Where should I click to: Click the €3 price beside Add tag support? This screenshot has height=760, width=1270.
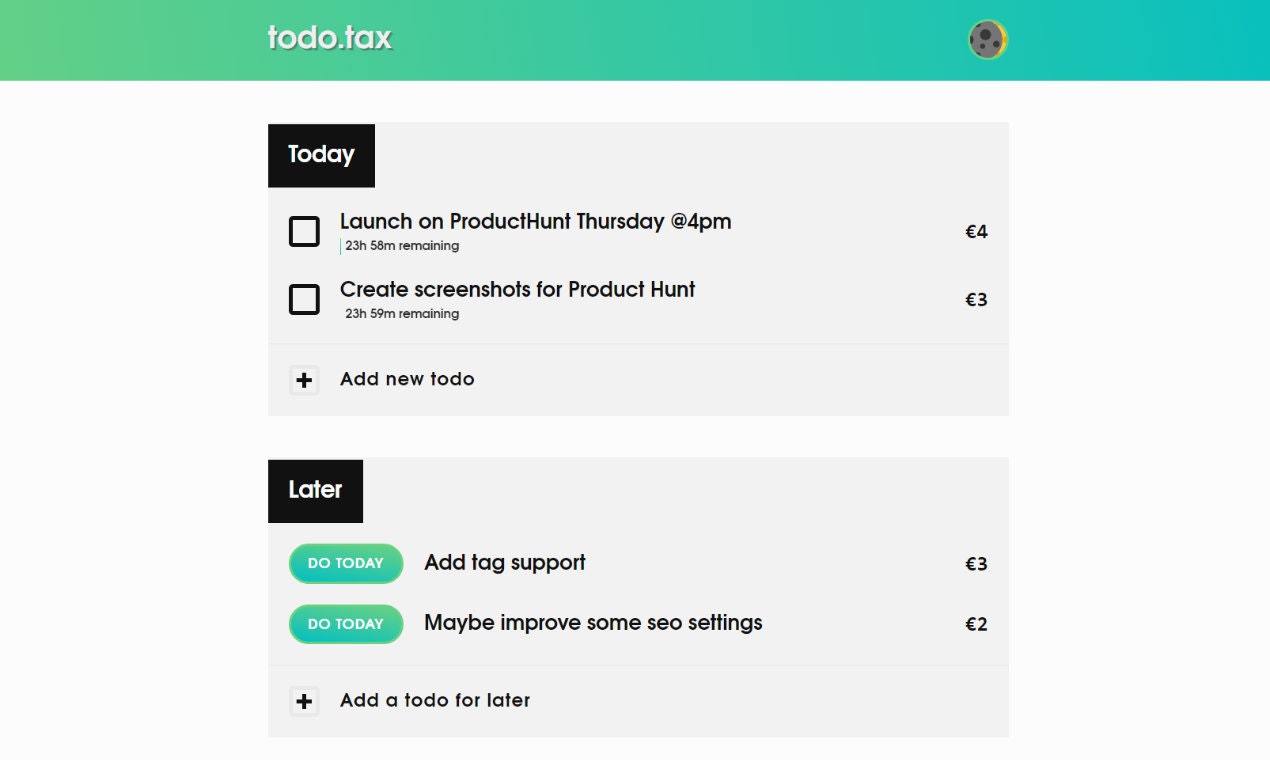point(976,563)
